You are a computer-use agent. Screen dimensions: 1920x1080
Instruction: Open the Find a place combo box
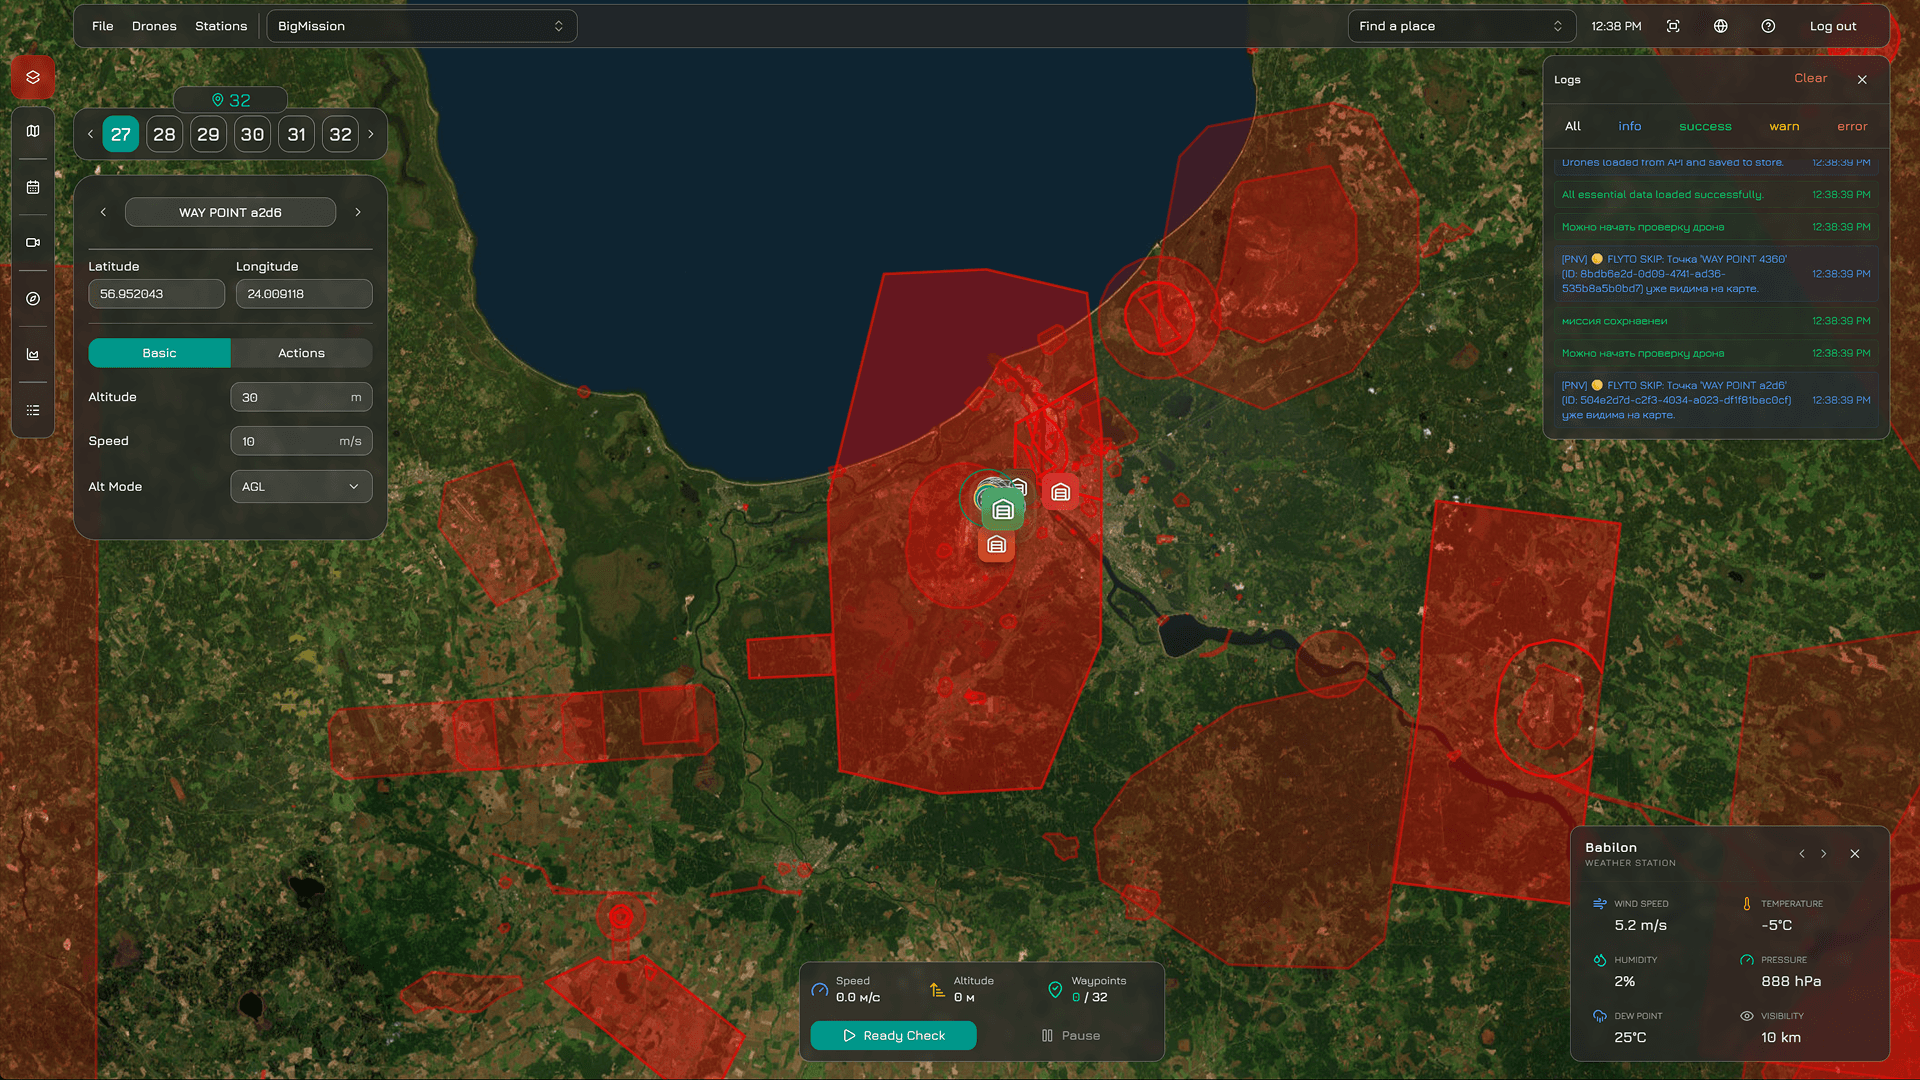[1460, 26]
